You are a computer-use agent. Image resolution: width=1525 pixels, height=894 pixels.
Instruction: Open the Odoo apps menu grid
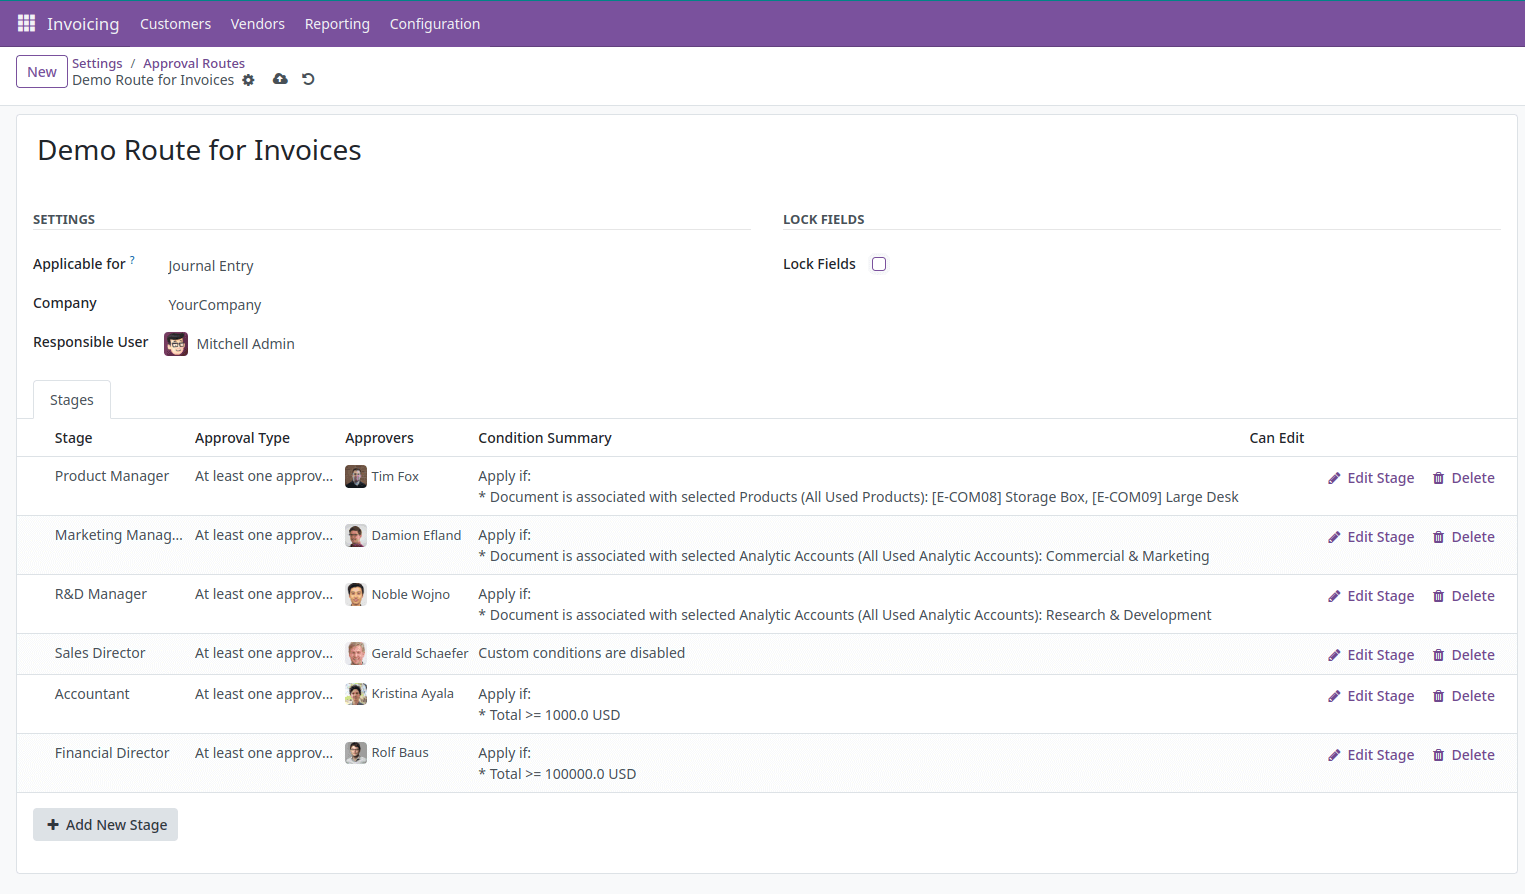point(25,24)
